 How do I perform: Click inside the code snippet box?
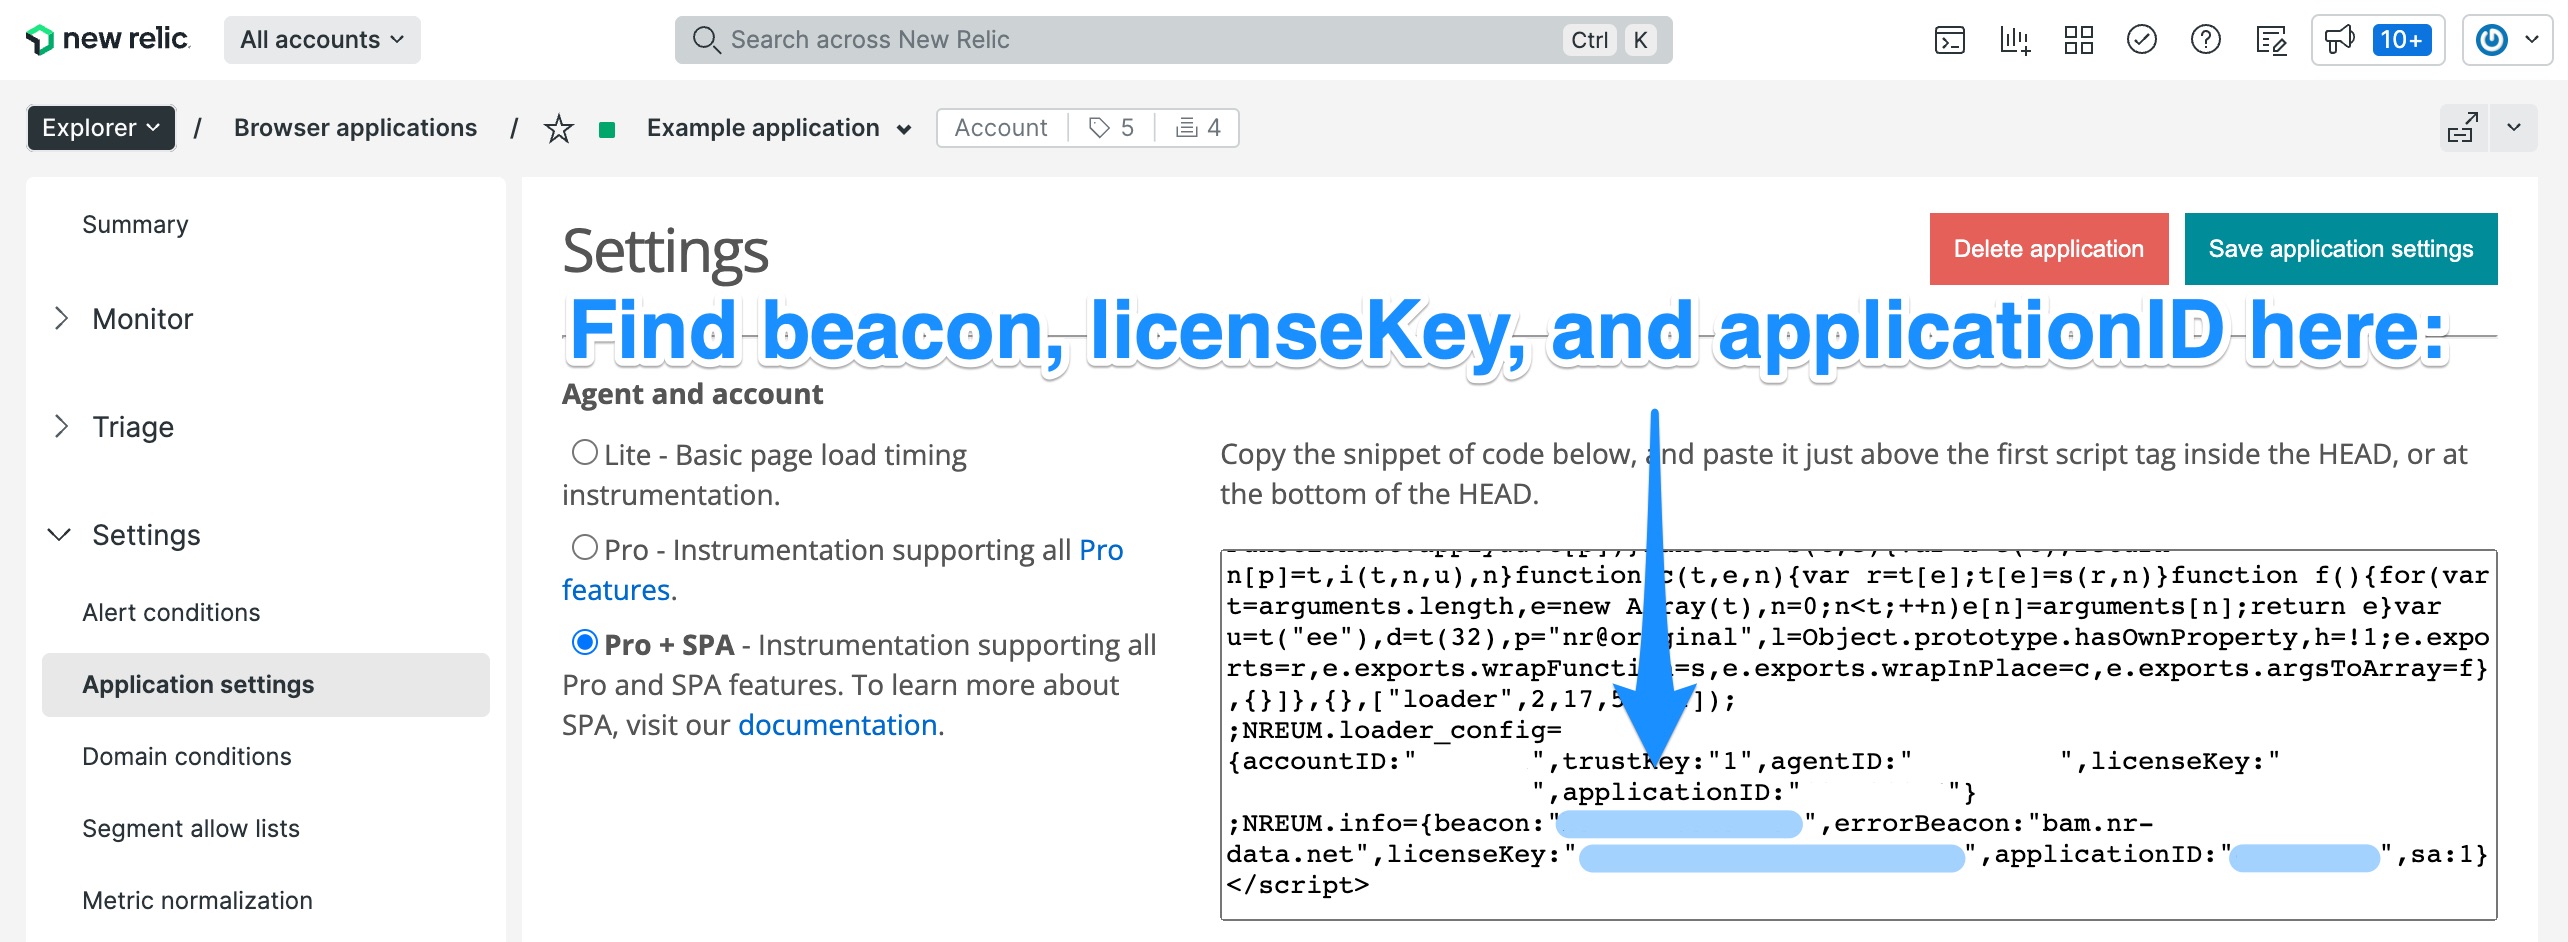coord(1858,735)
